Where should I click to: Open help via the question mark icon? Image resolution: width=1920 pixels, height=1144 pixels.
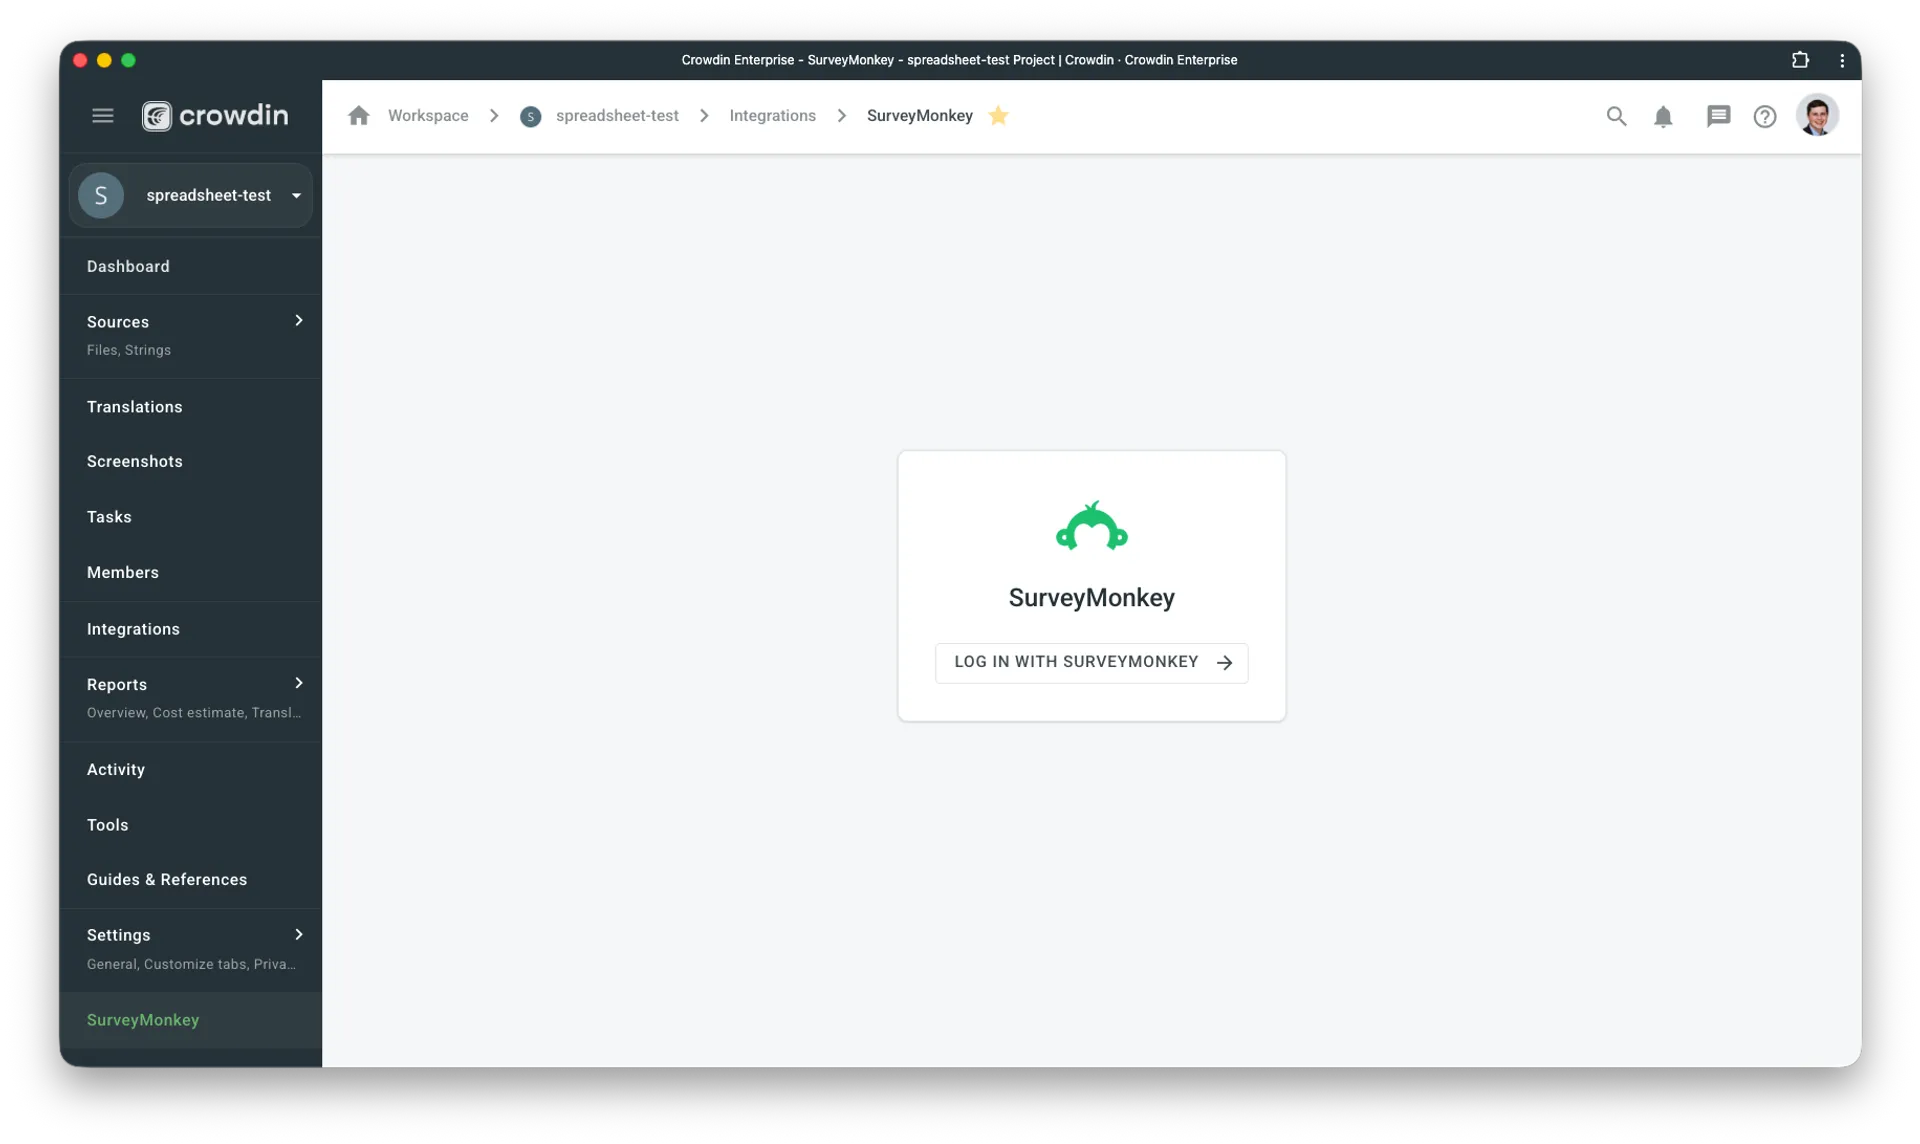(x=1765, y=116)
